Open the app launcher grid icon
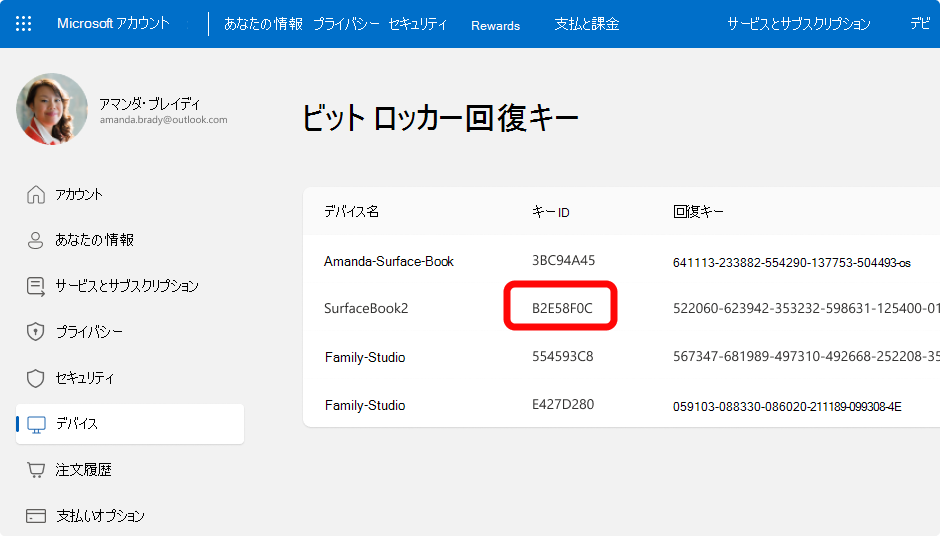The height and width of the screenshot is (536, 940). click(23, 23)
